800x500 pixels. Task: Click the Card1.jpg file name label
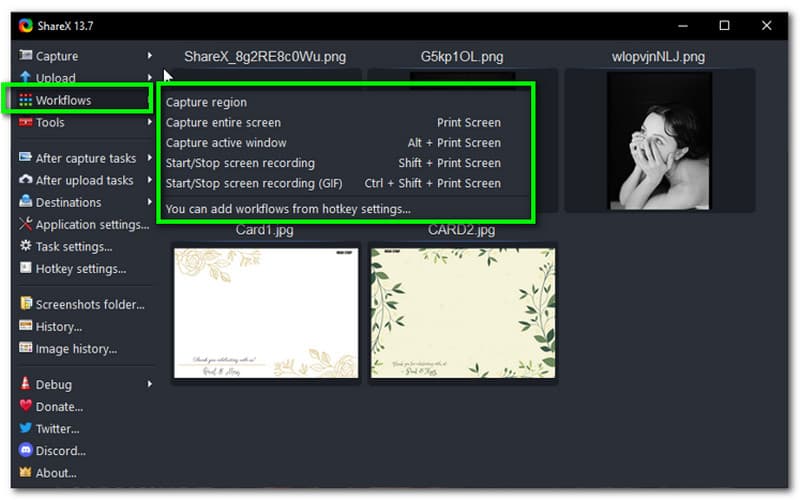tap(264, 230)
